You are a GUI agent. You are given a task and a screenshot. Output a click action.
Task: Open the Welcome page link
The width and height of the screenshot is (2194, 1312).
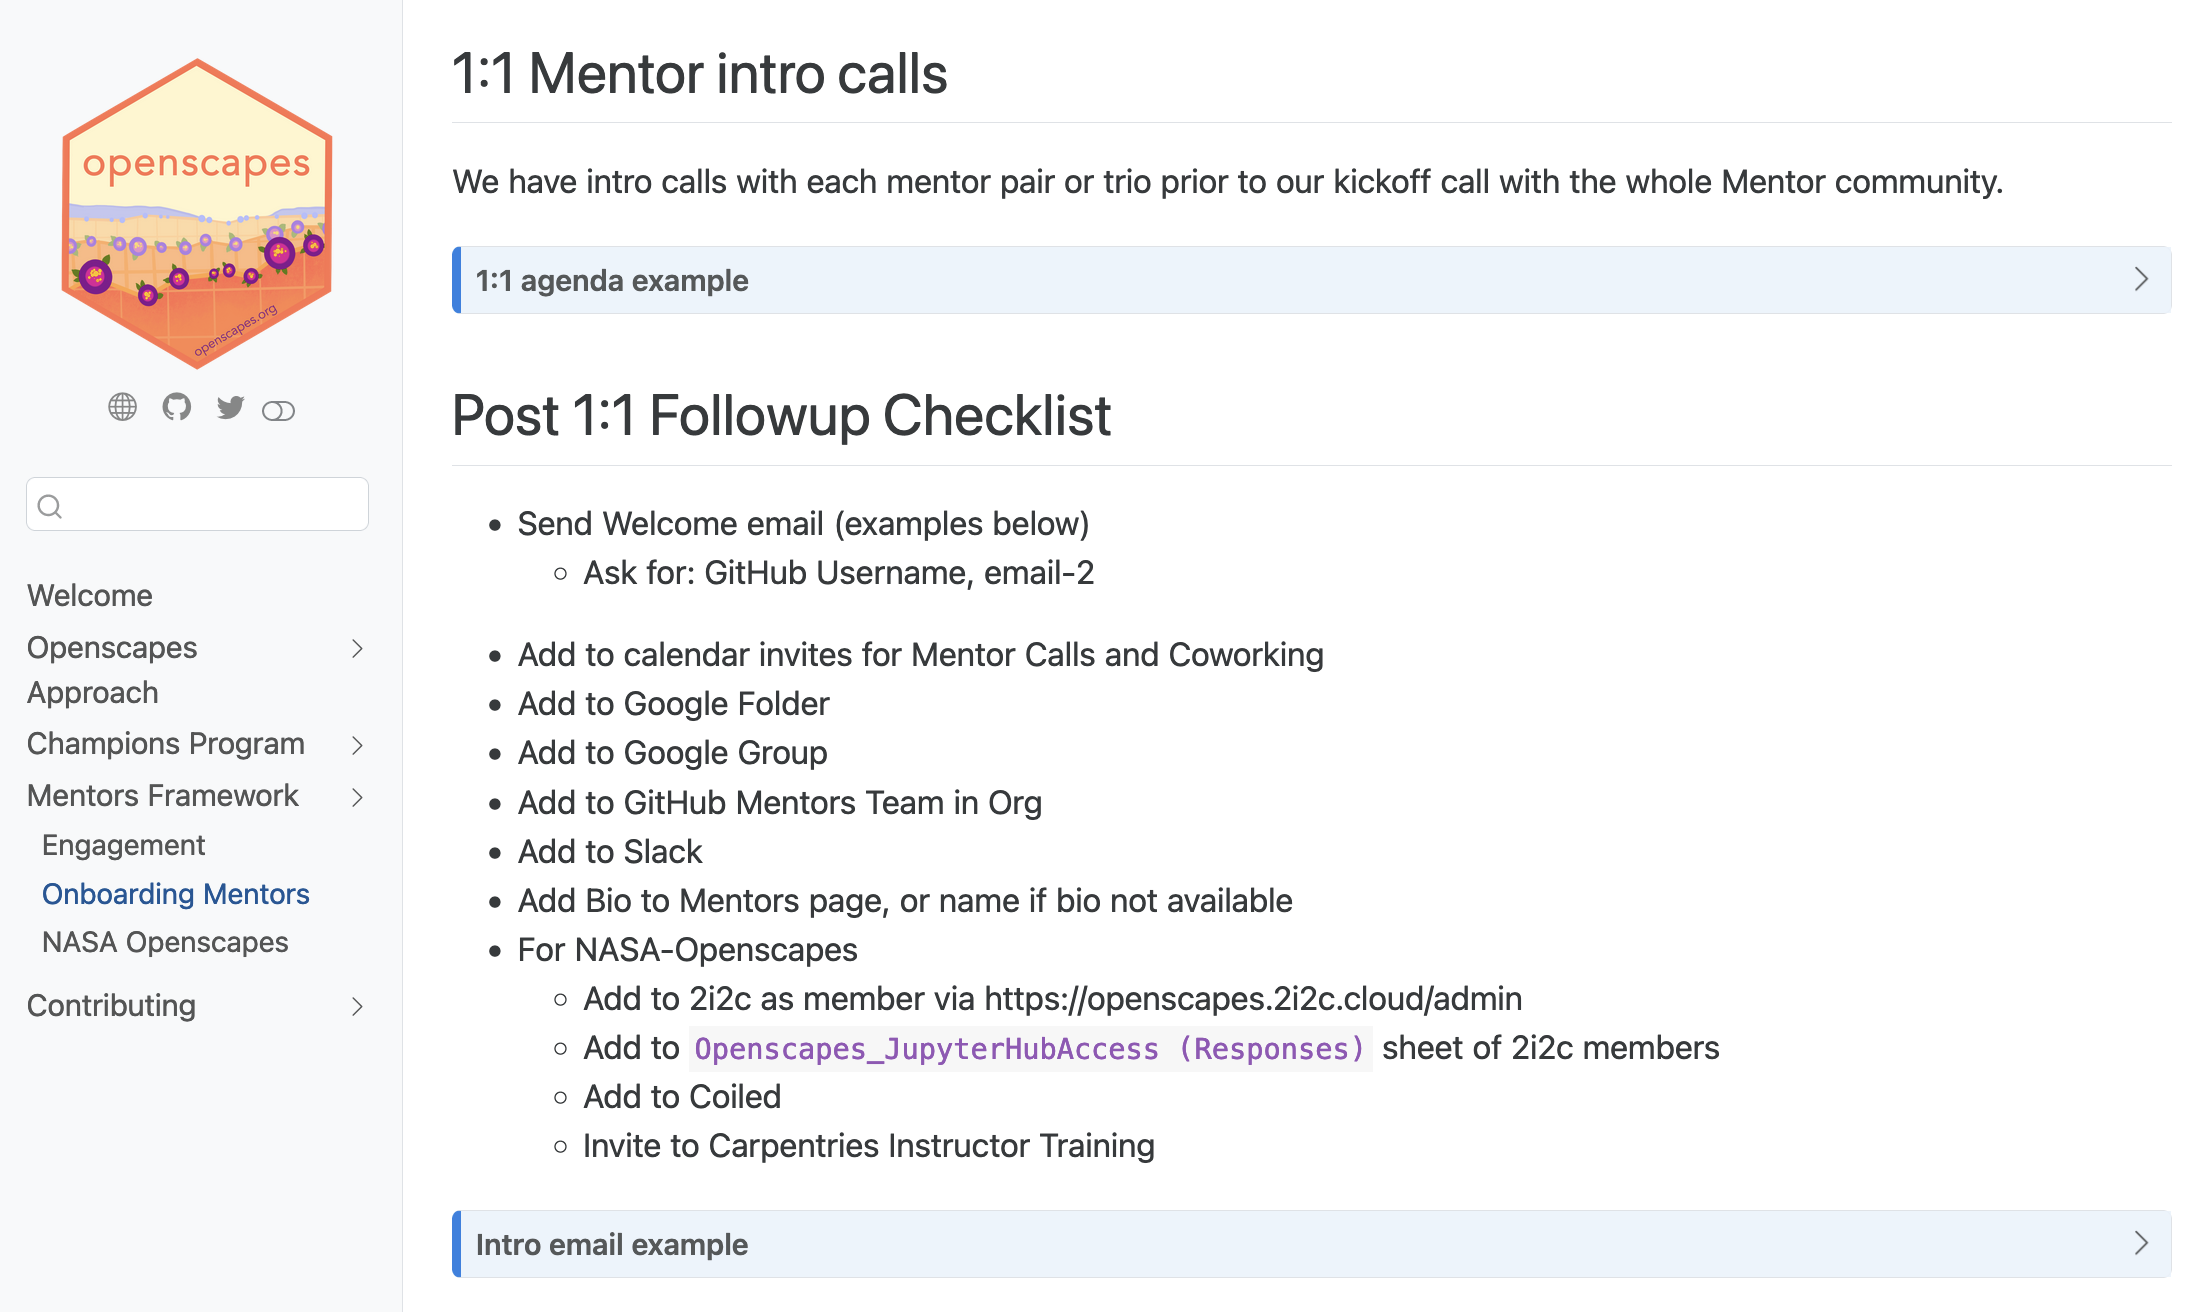click(x=90, y=596)
